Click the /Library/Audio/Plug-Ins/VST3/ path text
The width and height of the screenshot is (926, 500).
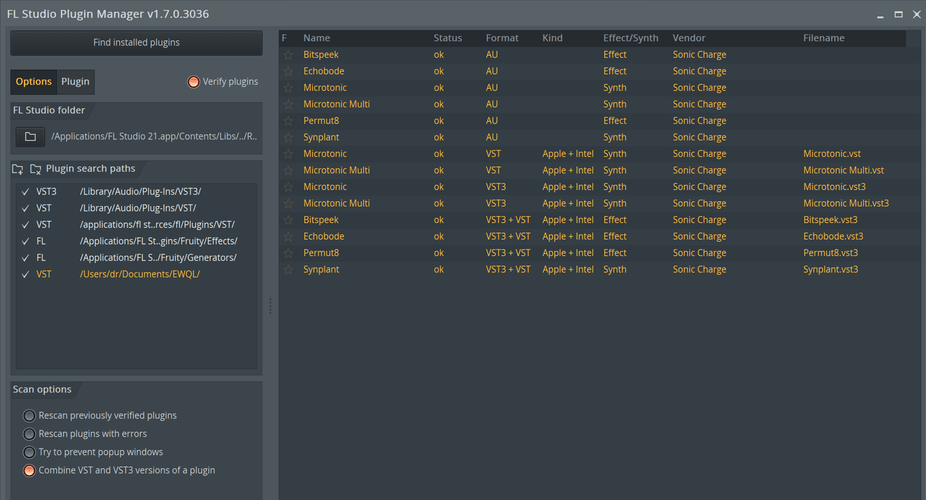tap(141, 192)
